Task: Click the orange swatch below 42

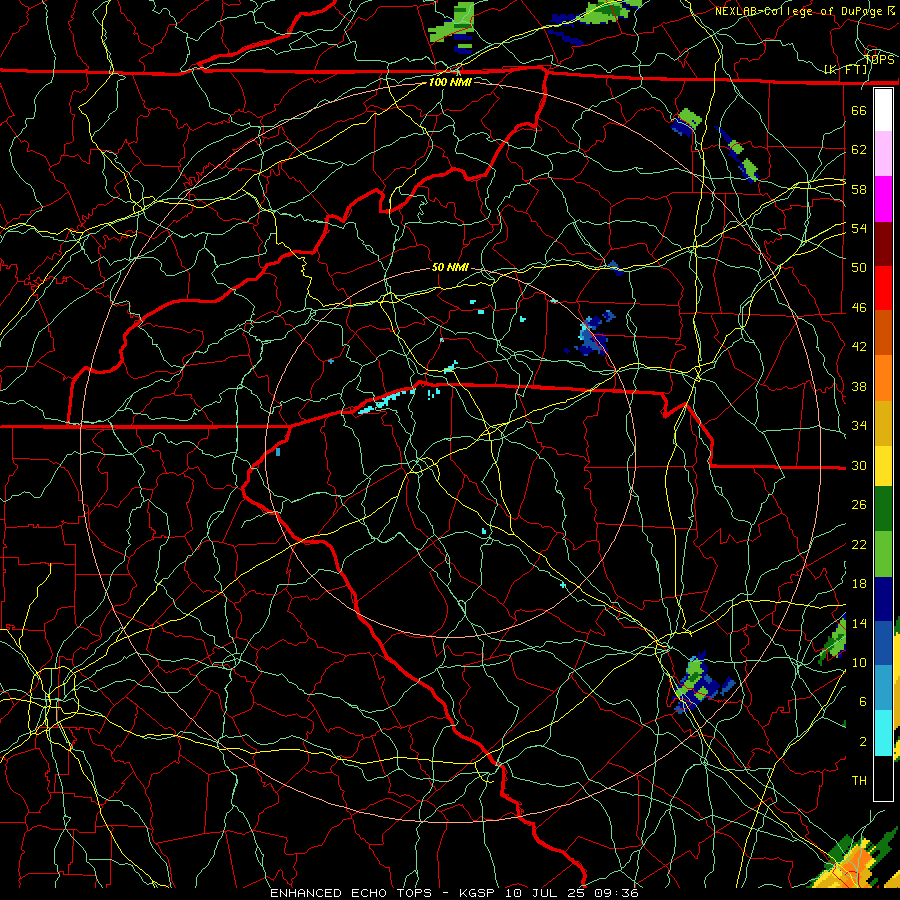Action: (x=883, y=378)
